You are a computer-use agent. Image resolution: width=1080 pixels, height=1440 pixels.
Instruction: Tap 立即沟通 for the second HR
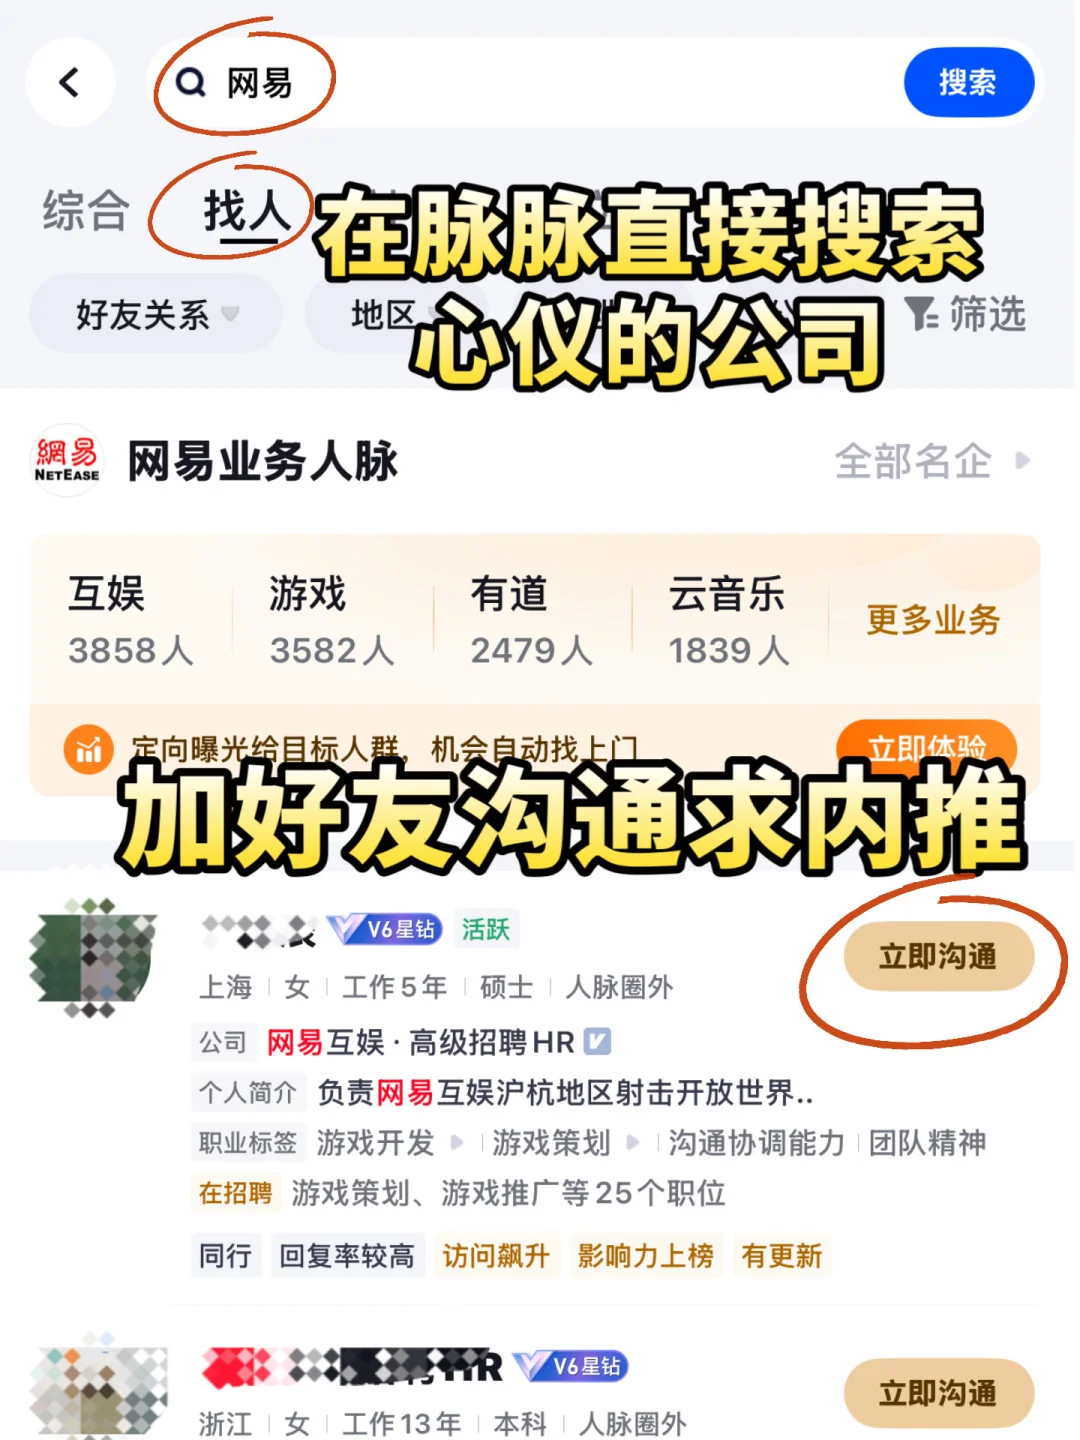(x=938, y=1393)
